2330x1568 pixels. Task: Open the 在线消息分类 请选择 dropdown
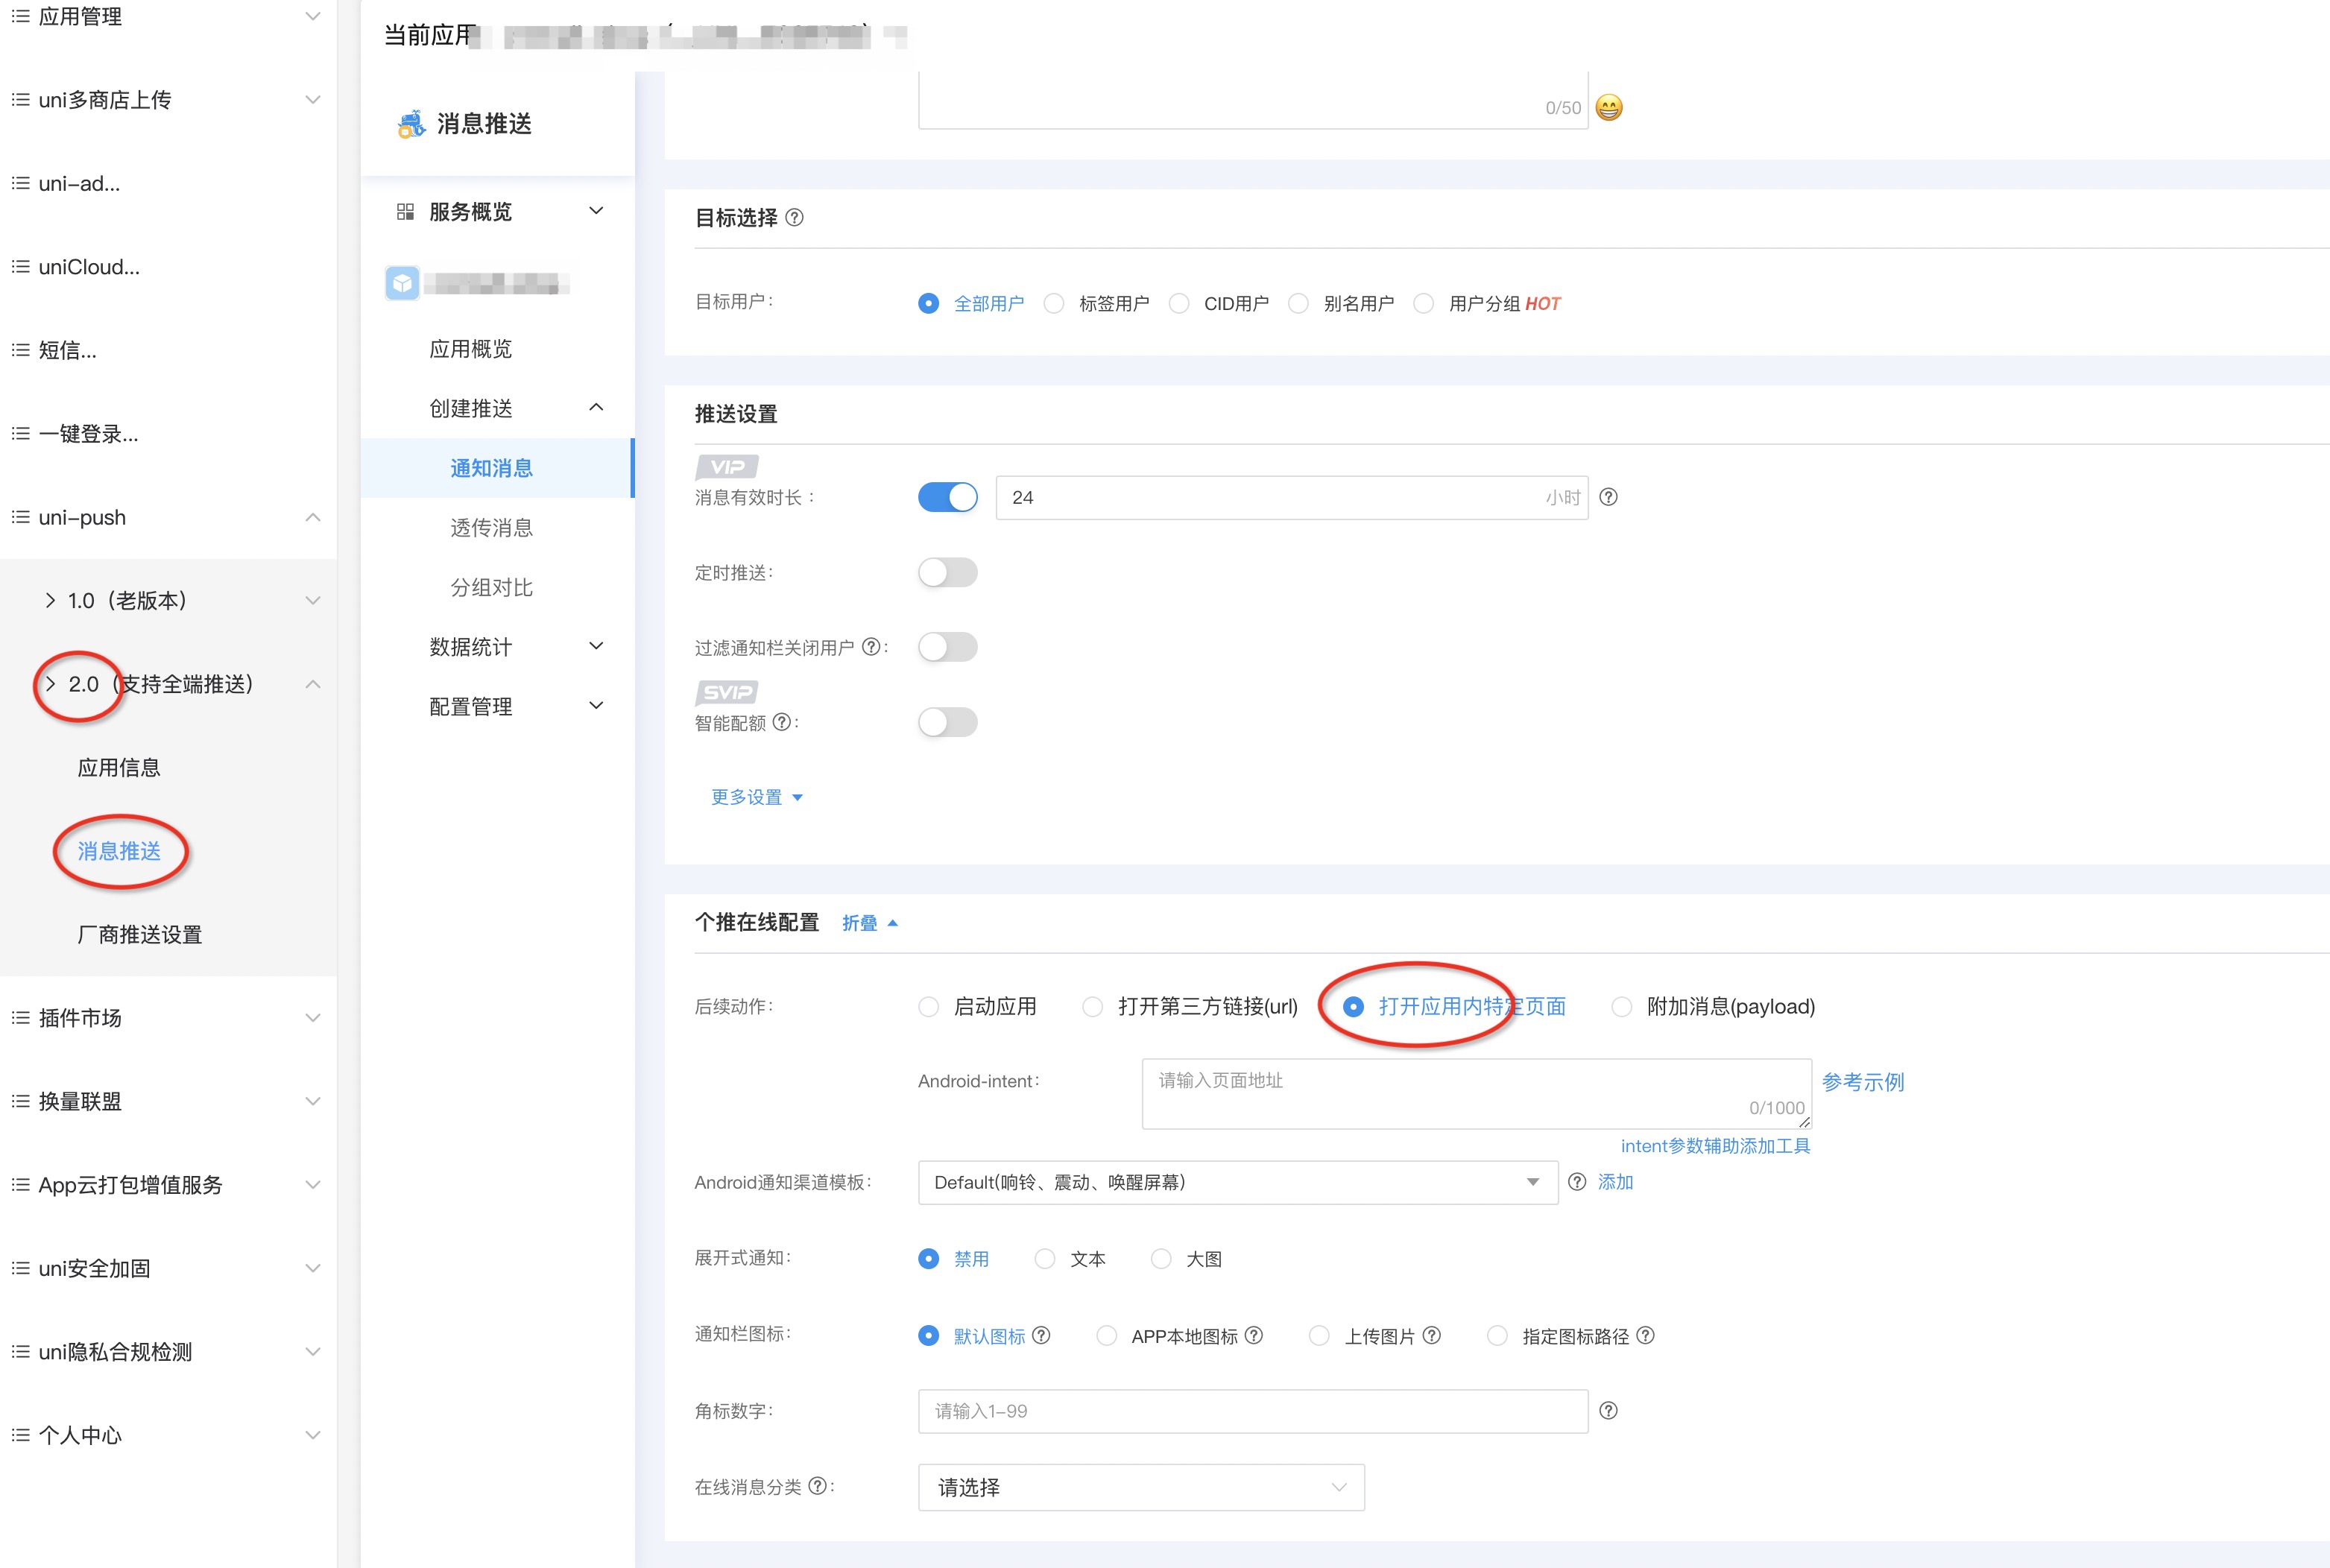pos(1140,1487)
